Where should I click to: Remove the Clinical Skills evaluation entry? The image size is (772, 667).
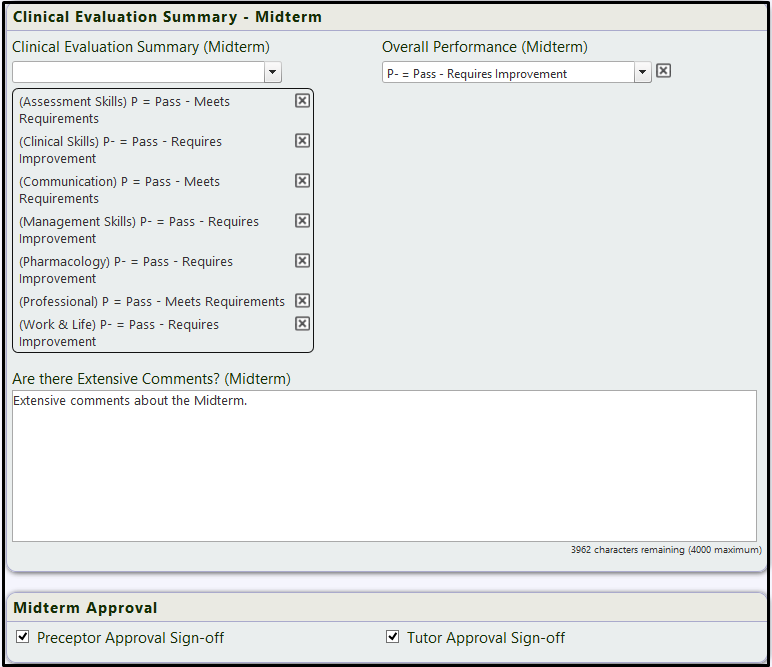(302, 141)
